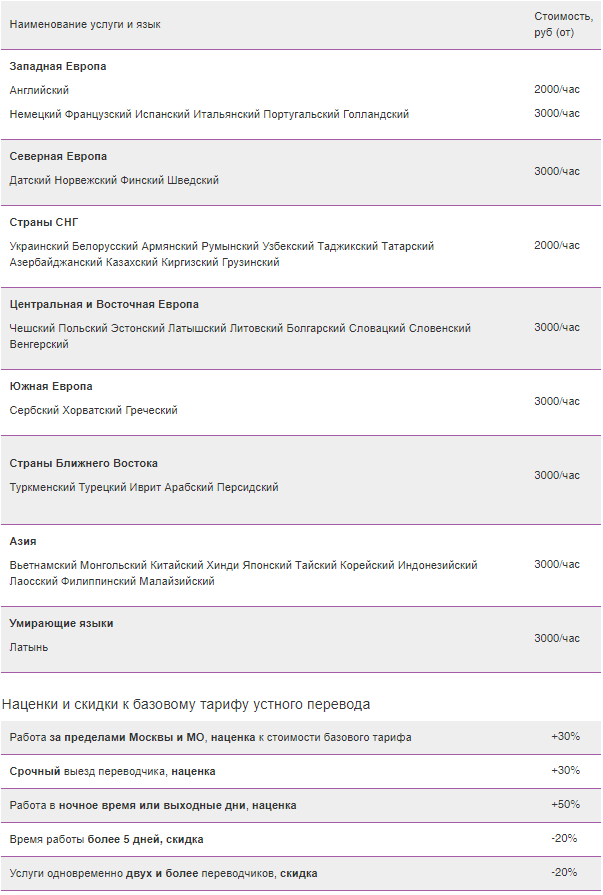Click the +50% night and weekend surcharge value

[x=565, y=804]
